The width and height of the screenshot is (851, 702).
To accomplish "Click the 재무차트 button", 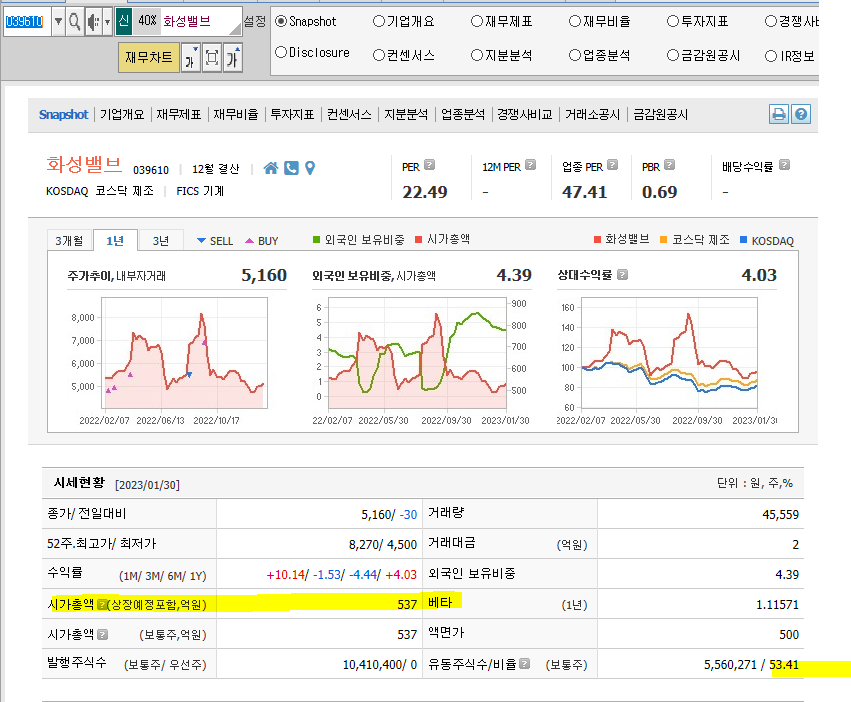I will (149, 58).
